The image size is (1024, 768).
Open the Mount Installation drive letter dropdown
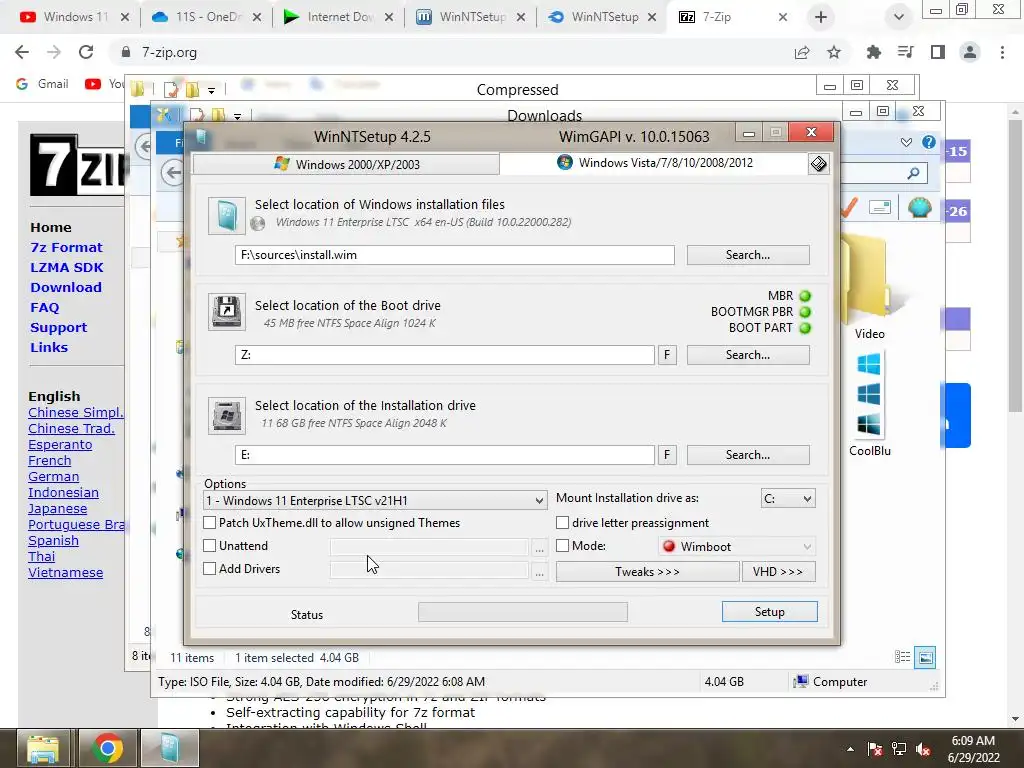click(788, 499)
